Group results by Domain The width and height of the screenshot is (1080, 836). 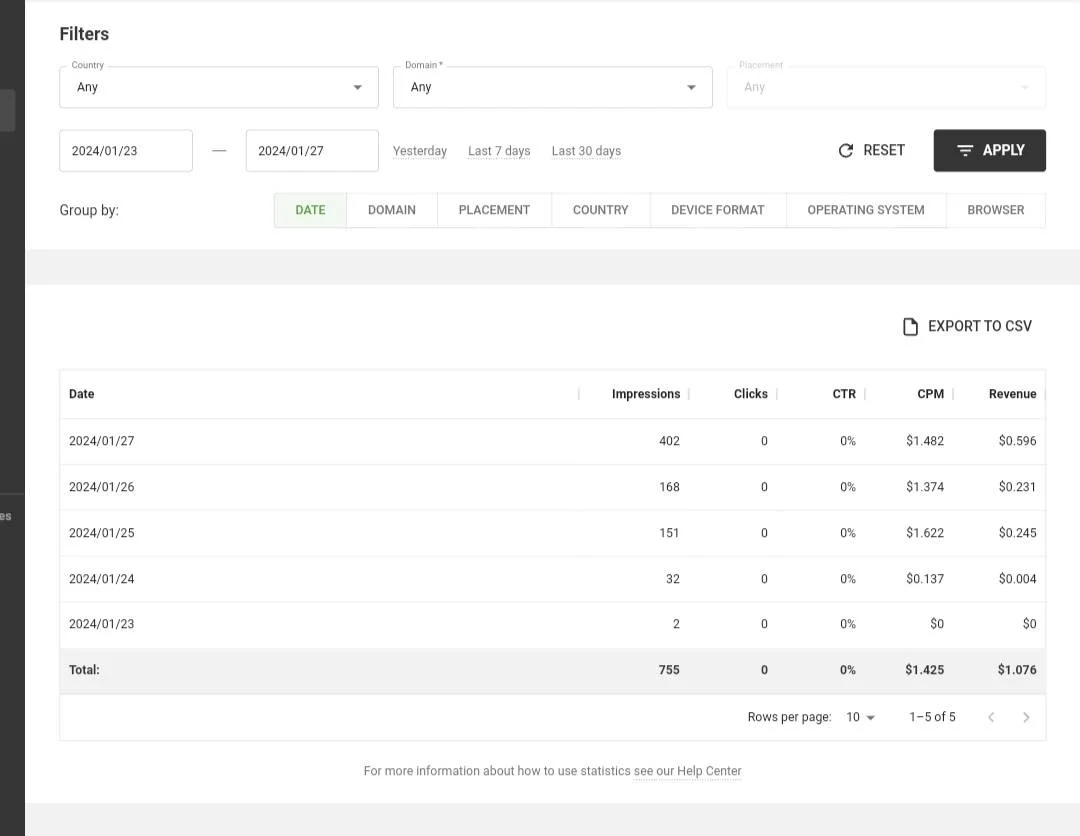pos(392,210)
